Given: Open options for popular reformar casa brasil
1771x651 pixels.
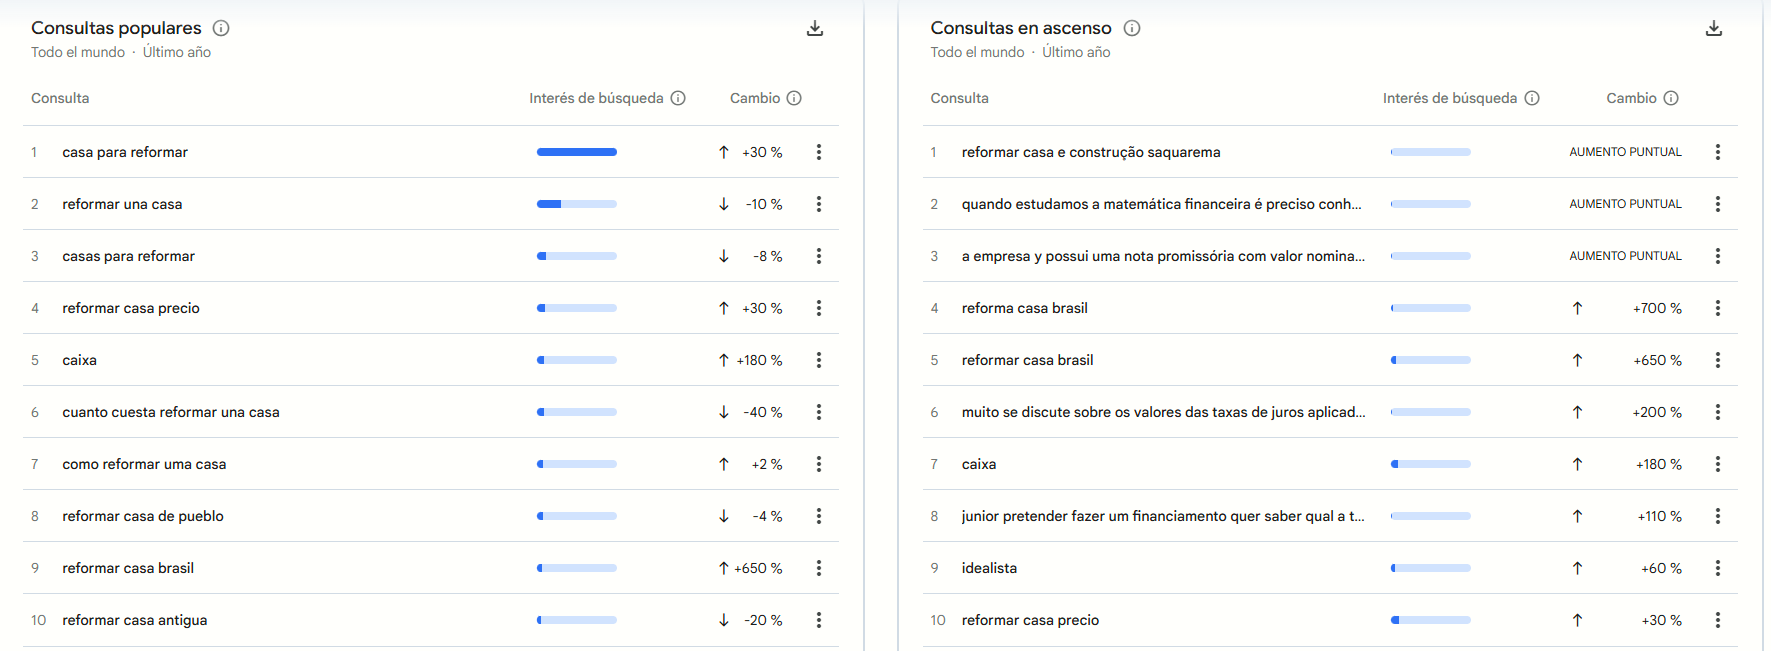Looking at the screenshot, I should (819, 568).
